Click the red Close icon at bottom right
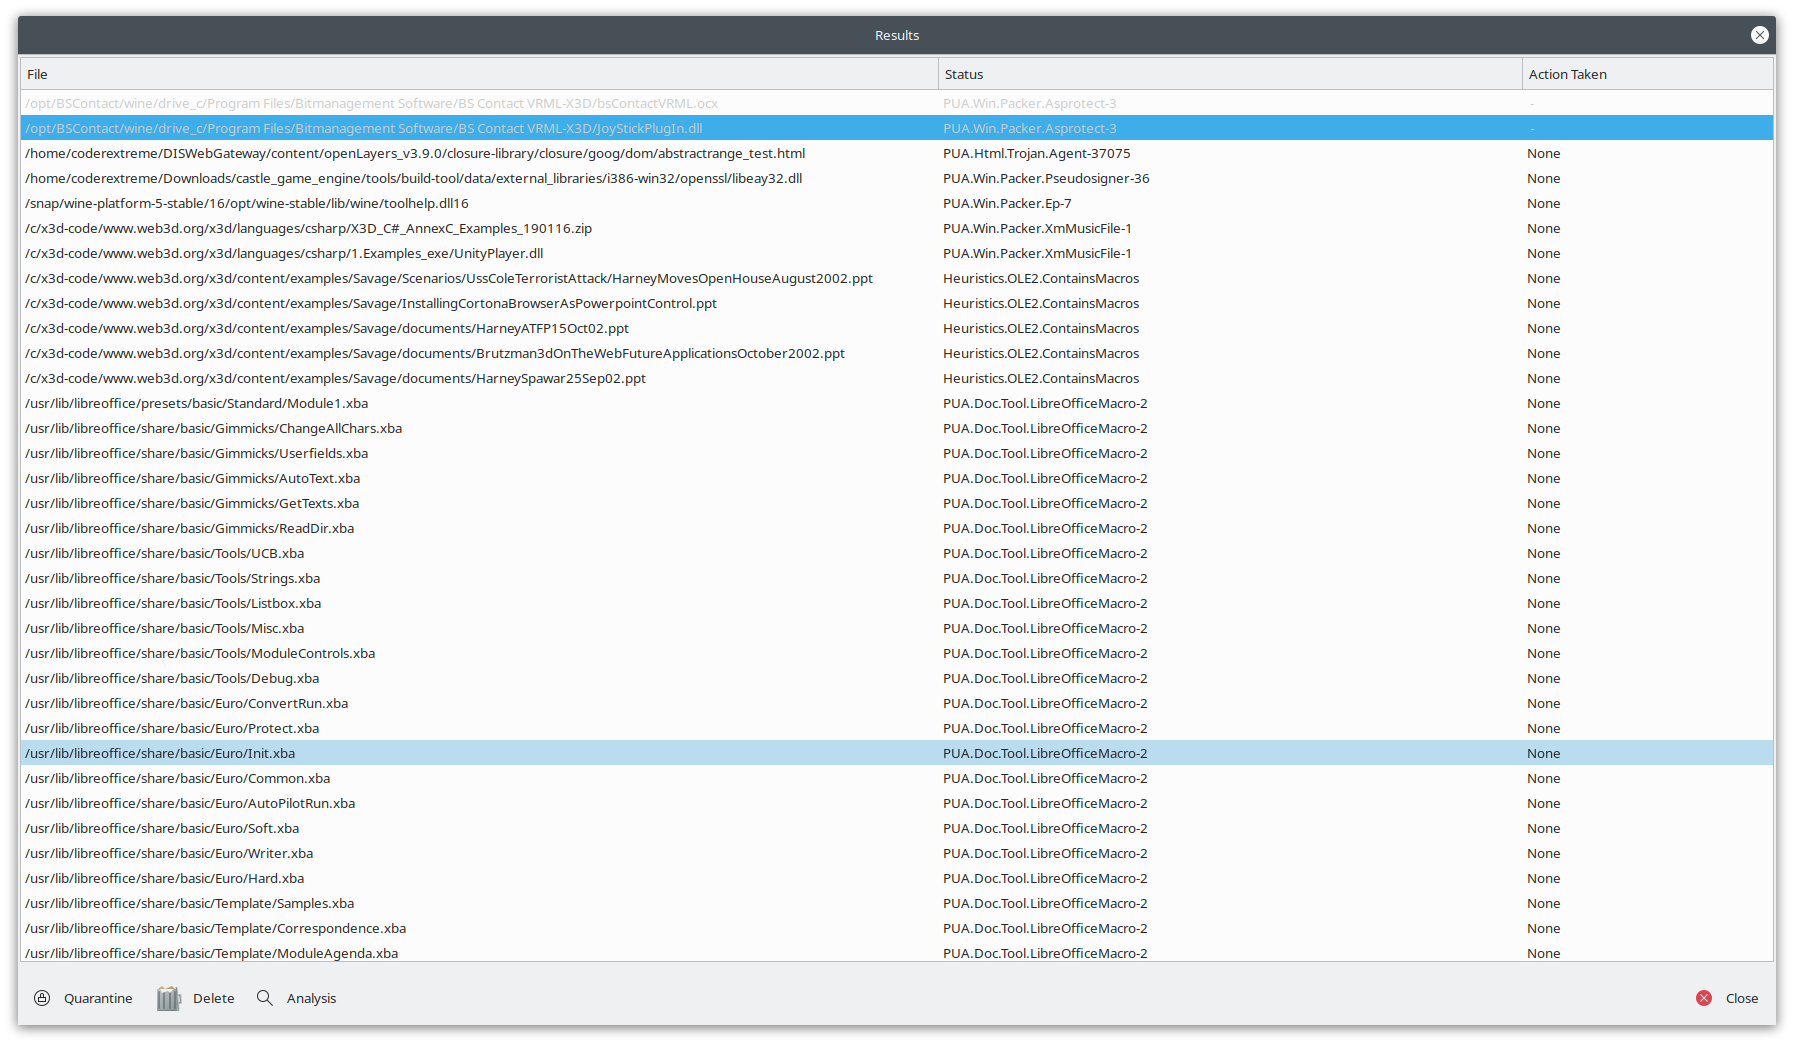The height and width of the screenshot is (1045, 1794). click(x=1704, y=998)
